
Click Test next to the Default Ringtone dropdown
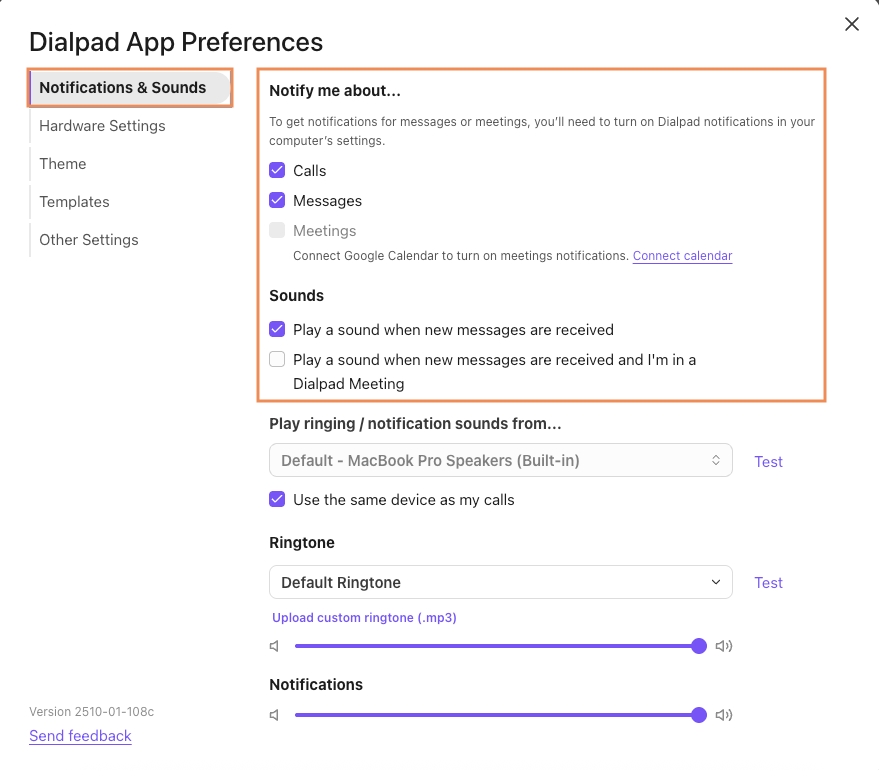pos(768,583)
